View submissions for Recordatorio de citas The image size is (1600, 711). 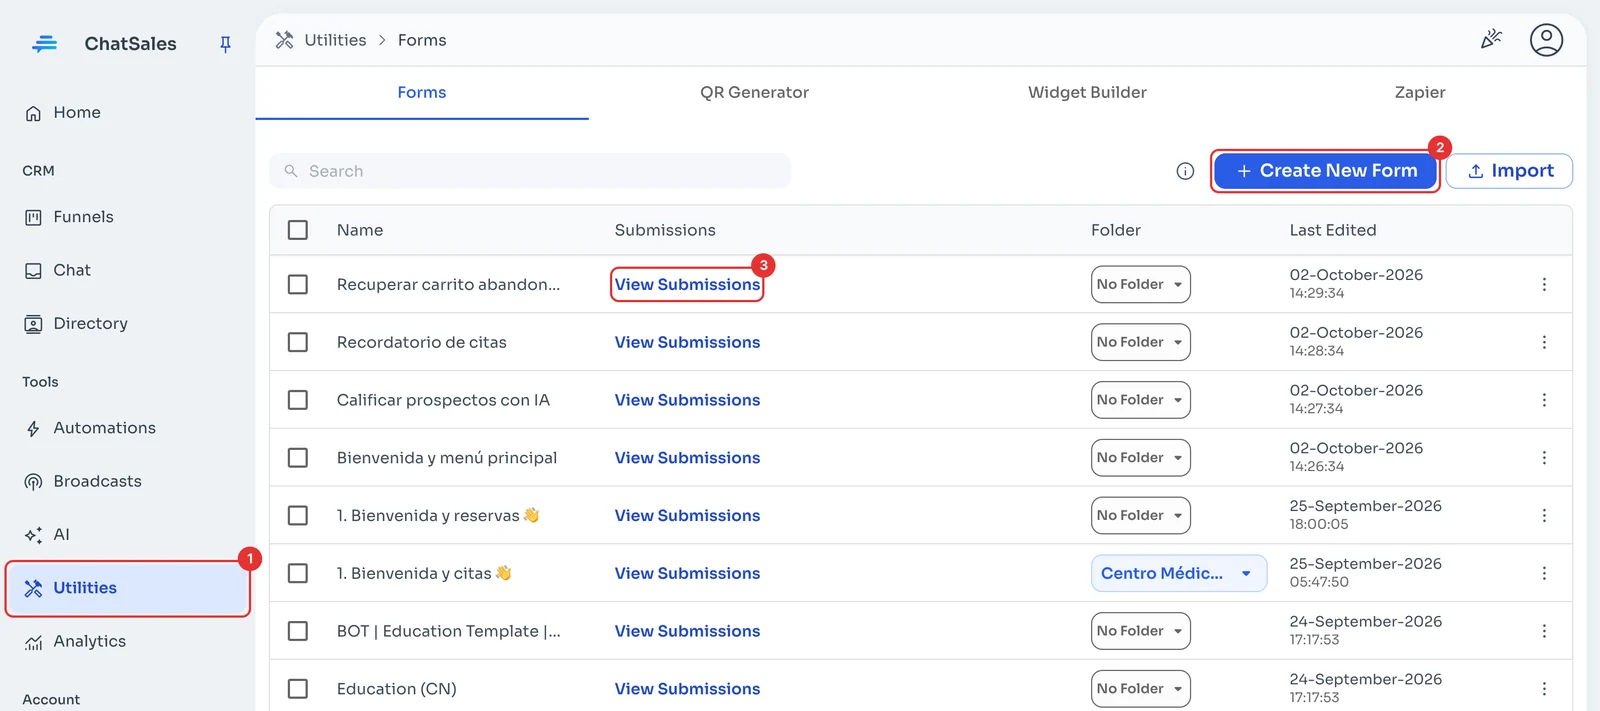(x=687, y=342)
